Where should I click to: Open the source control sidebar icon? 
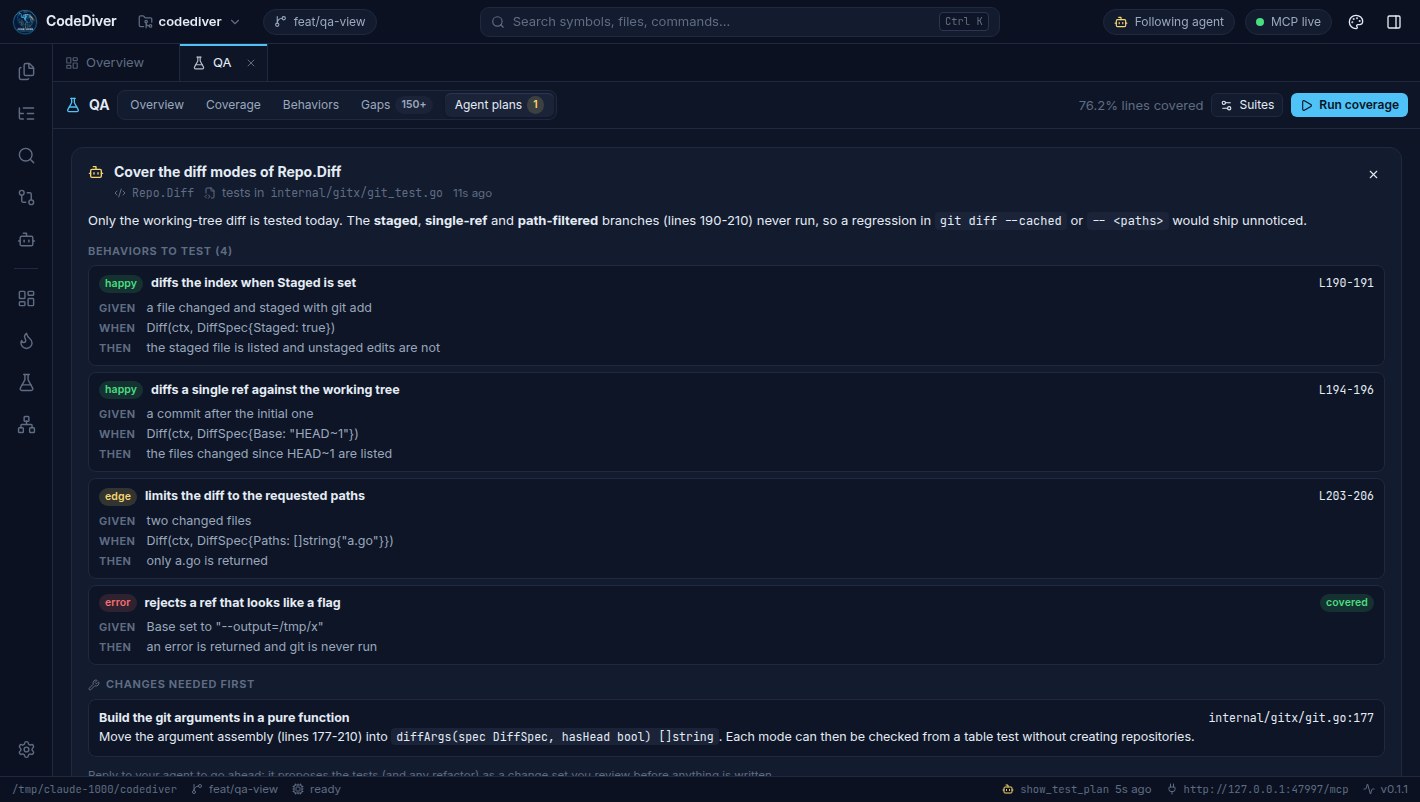pos(26,197)
